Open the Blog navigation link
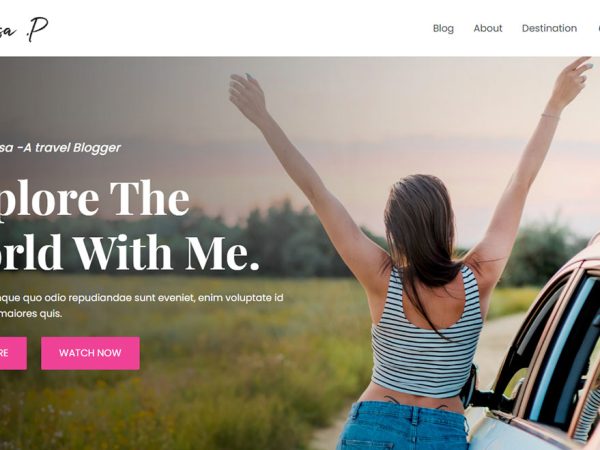The image size is (600, 450). coord(443,28)
